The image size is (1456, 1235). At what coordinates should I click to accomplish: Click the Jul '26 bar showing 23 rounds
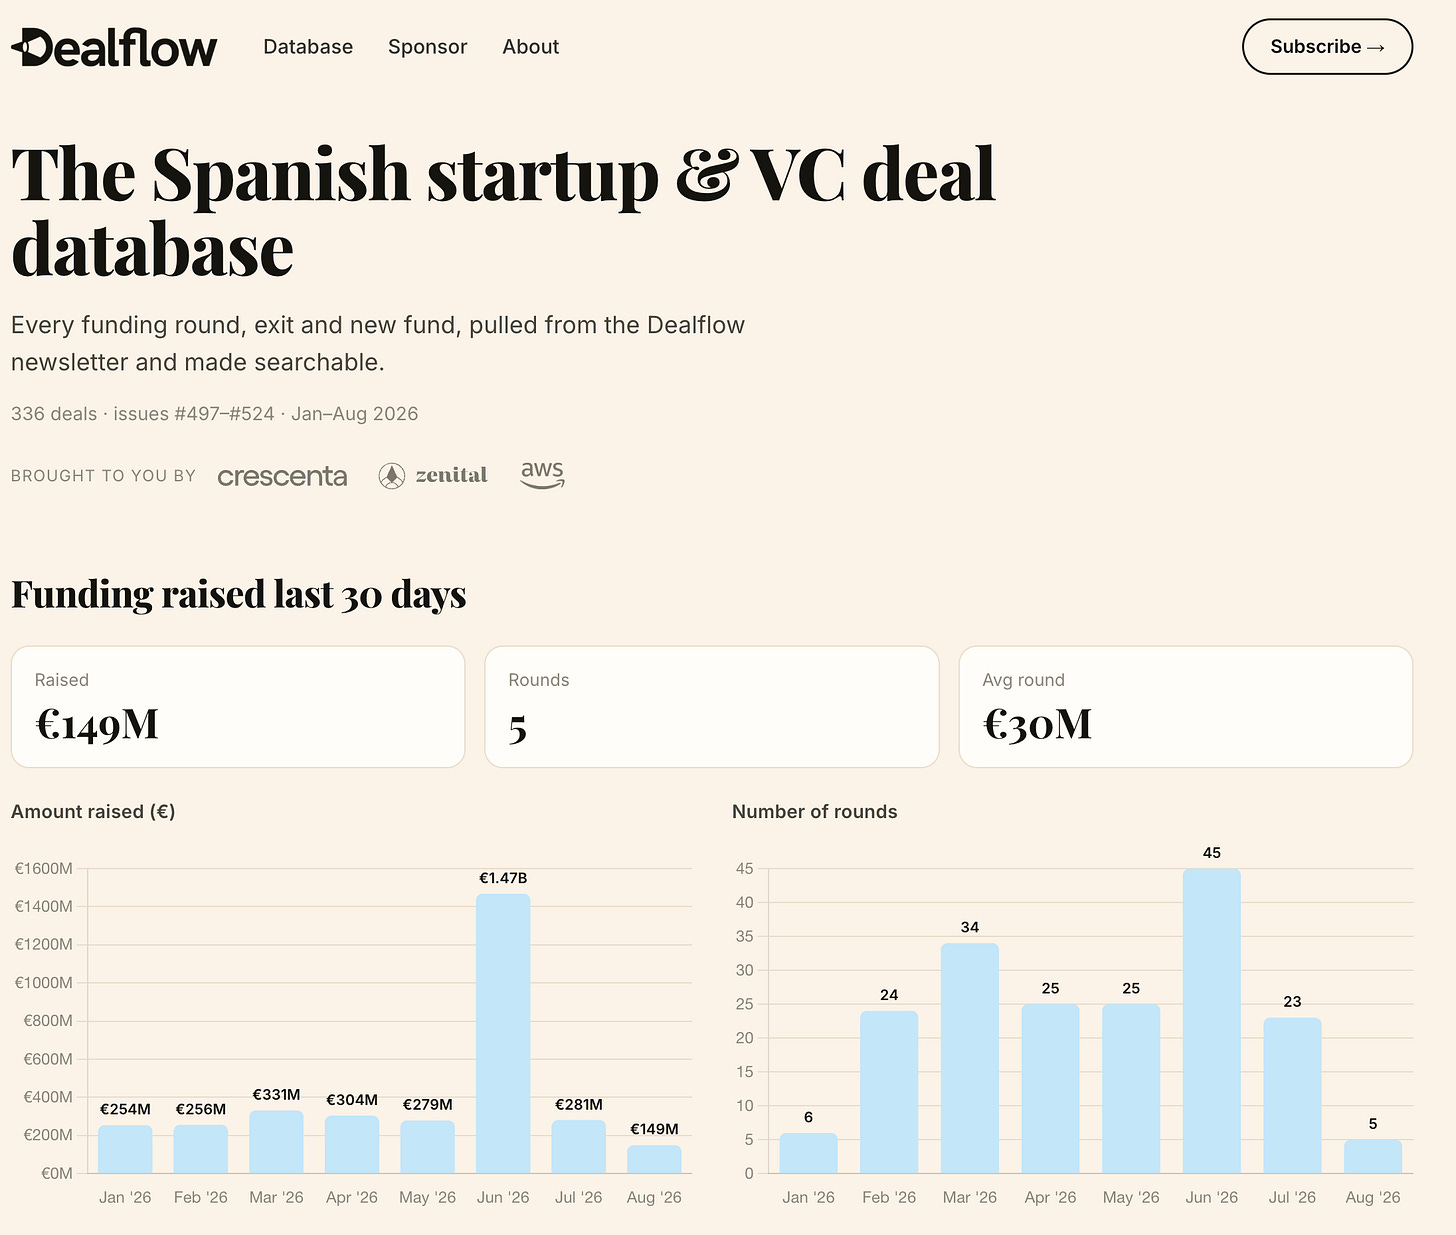click(1292, 1096)
